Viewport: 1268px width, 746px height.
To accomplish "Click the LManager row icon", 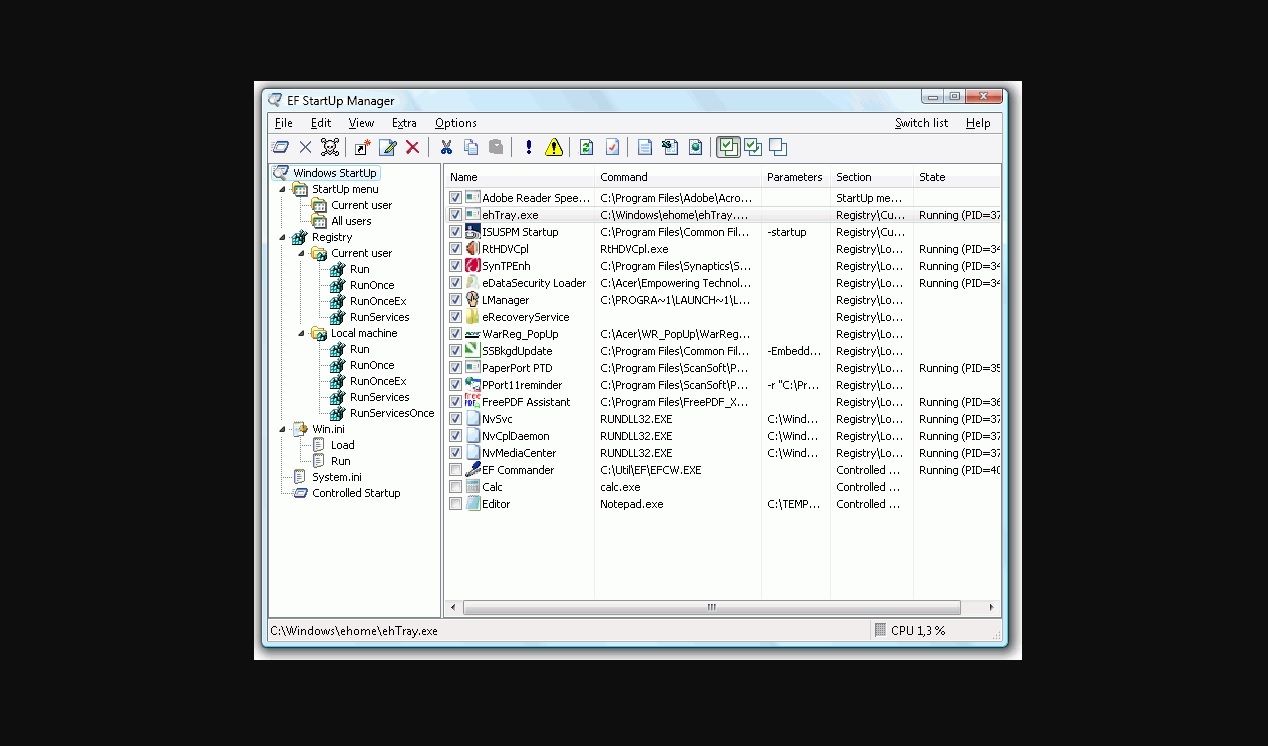I will point(473,300).
